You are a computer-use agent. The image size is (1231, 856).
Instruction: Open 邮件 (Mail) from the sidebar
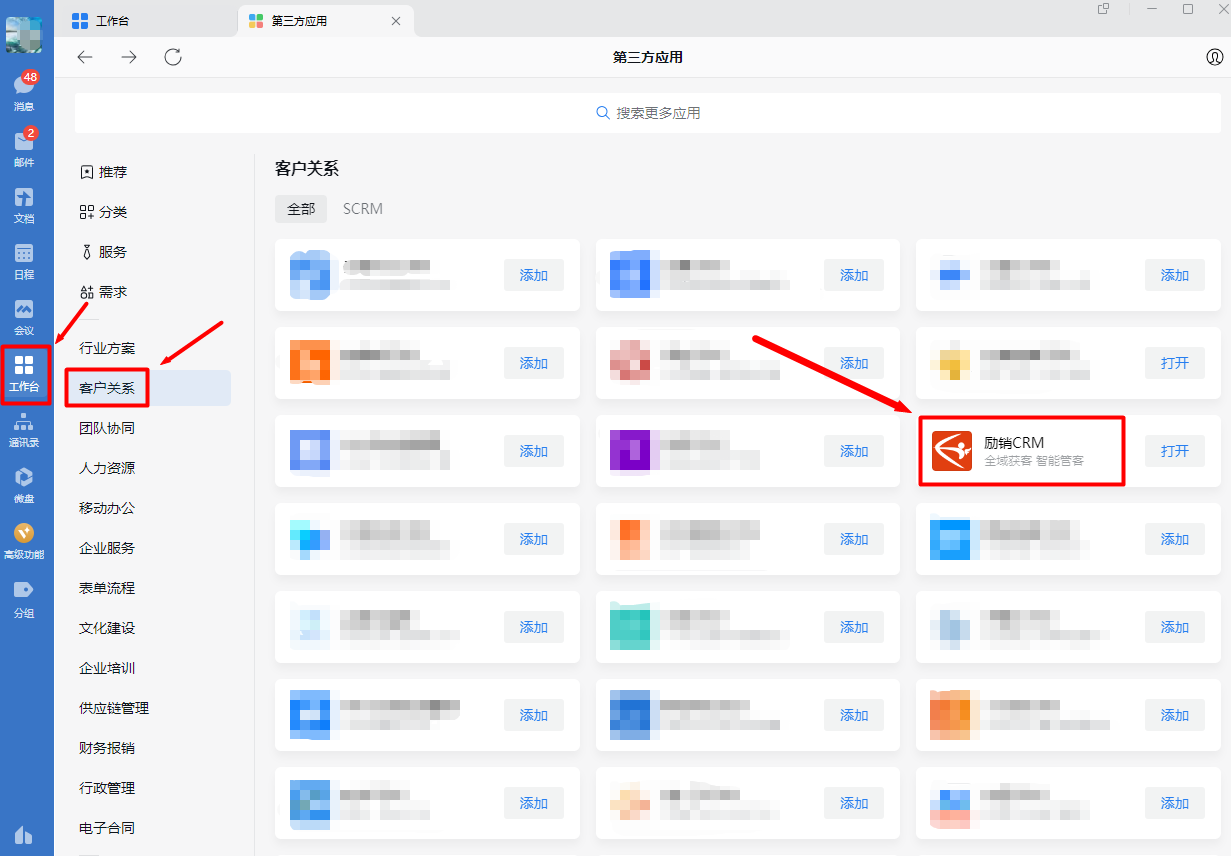(x=23, y=148)
